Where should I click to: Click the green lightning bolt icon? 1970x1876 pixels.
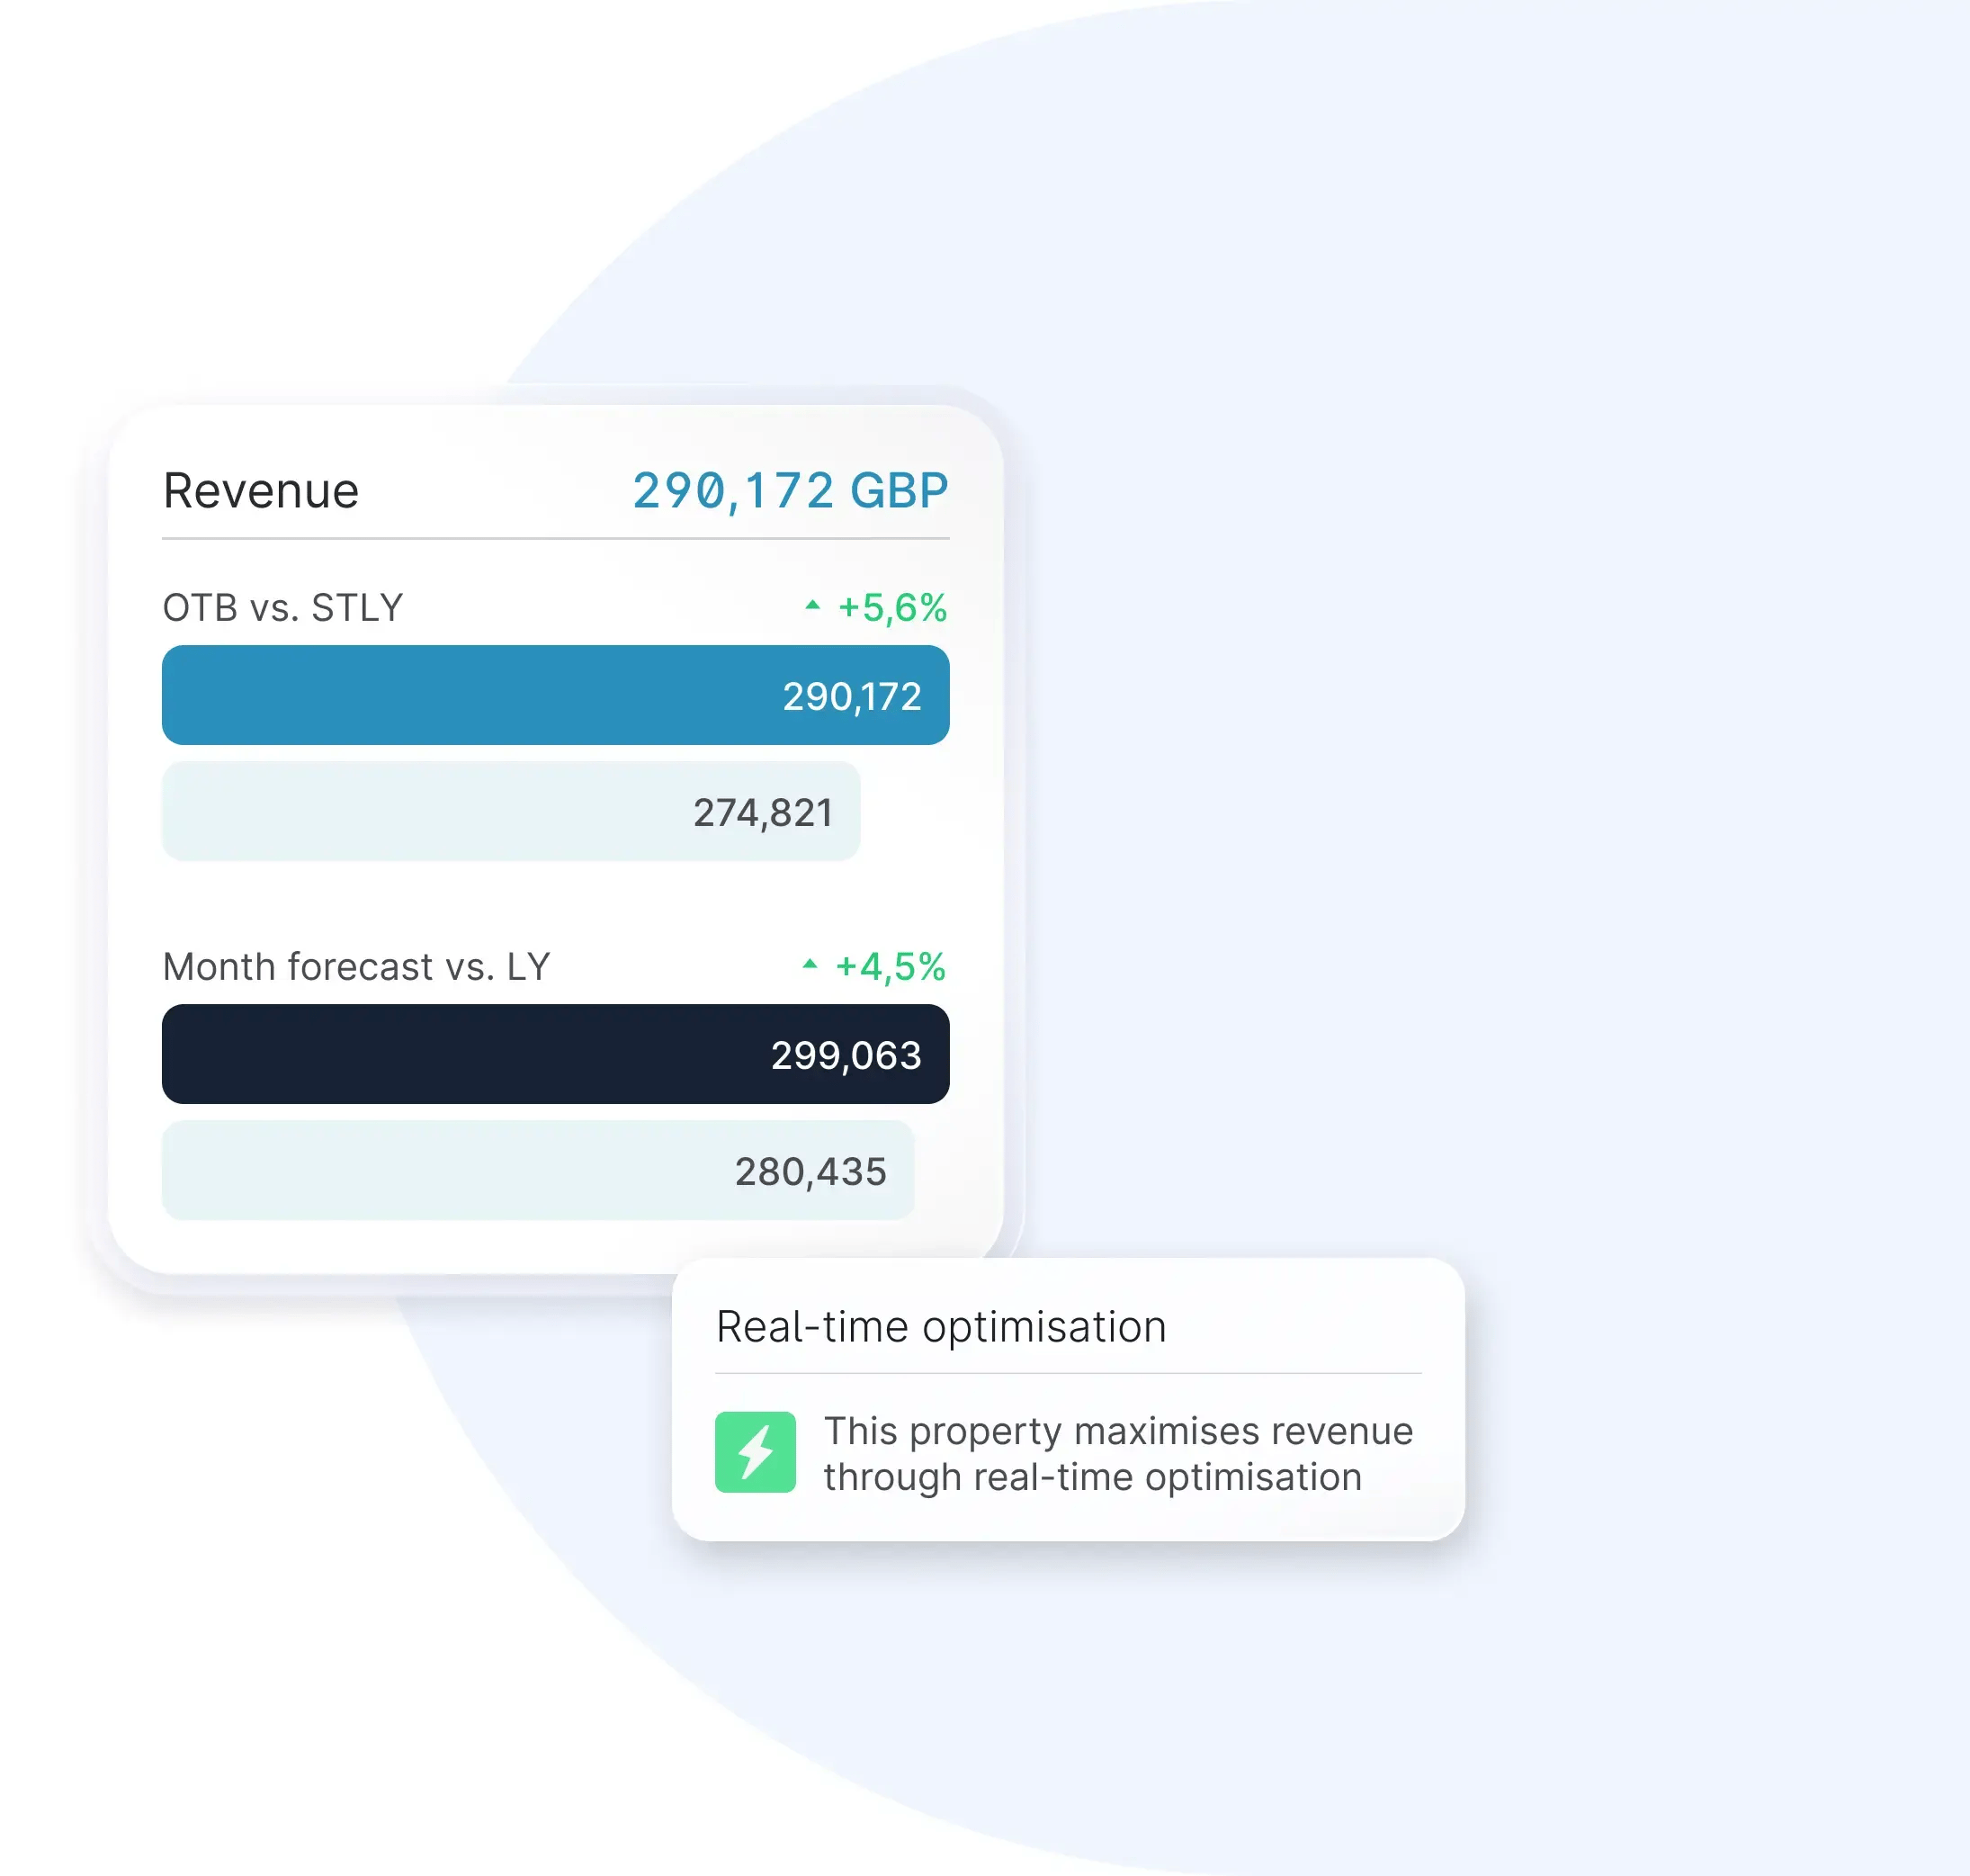(755, 1452)
